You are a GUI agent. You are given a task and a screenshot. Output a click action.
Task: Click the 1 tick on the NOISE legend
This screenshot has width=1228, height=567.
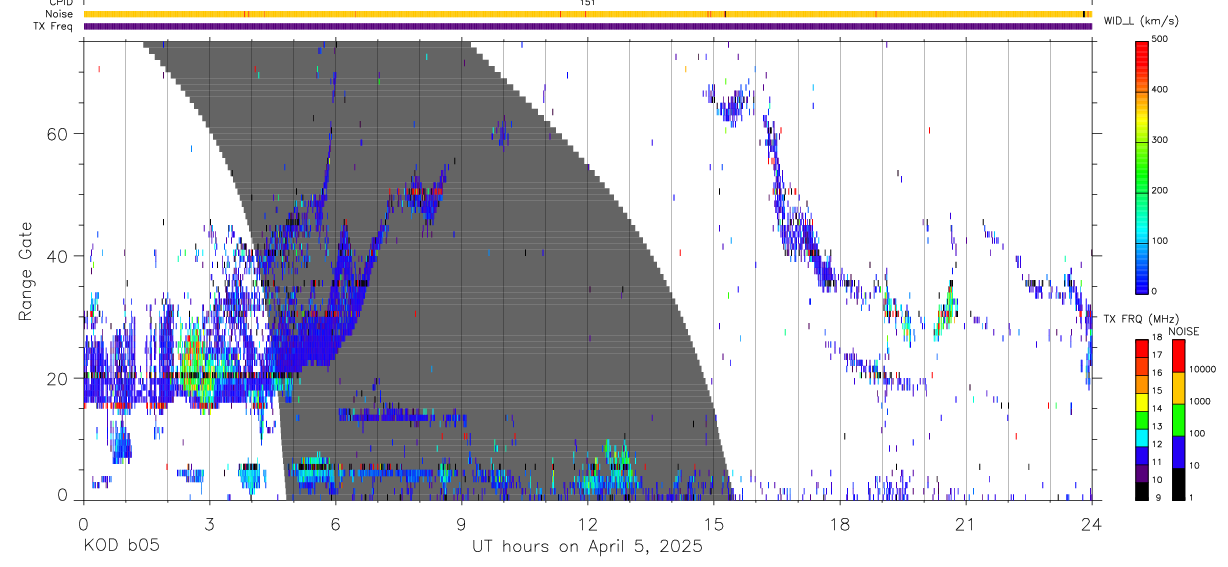(1191, 497)
